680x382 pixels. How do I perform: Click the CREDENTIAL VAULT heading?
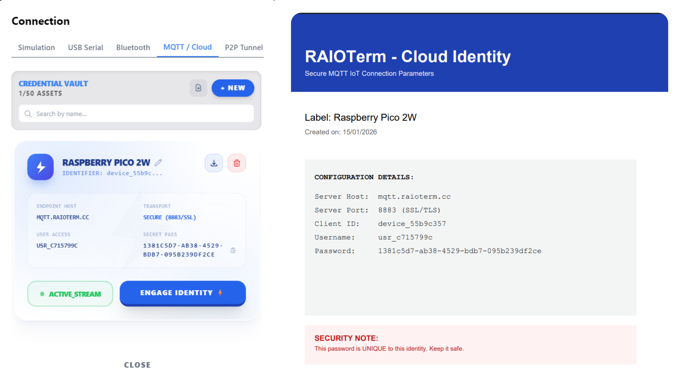53,84
